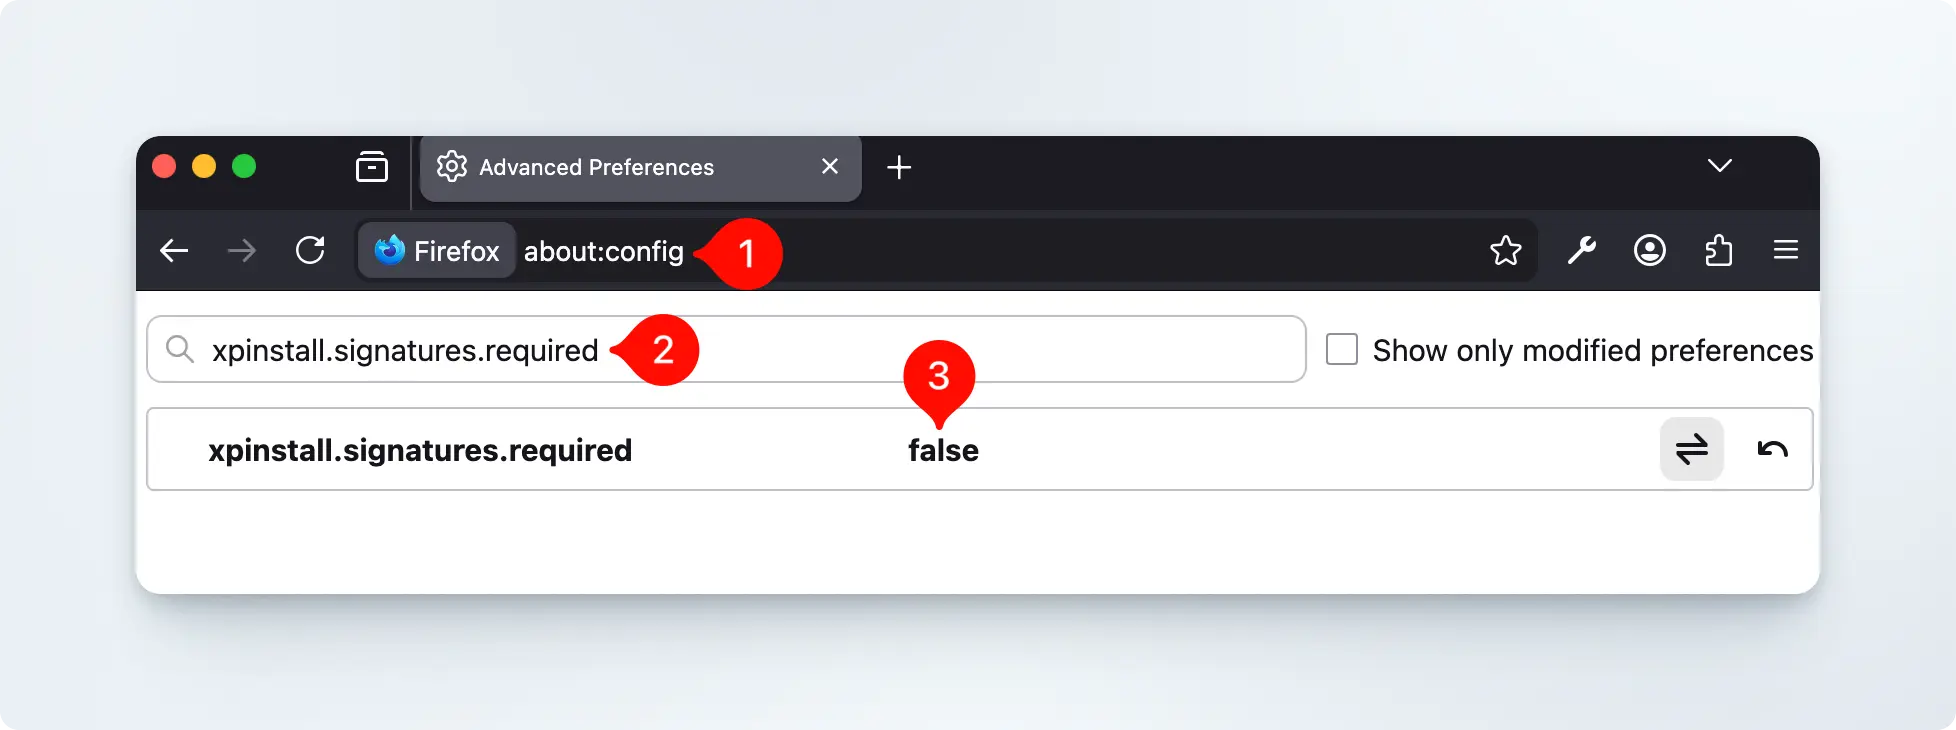Click the about:config address bar text
This screenshot has width=1956, height=730.
point(603,251)
